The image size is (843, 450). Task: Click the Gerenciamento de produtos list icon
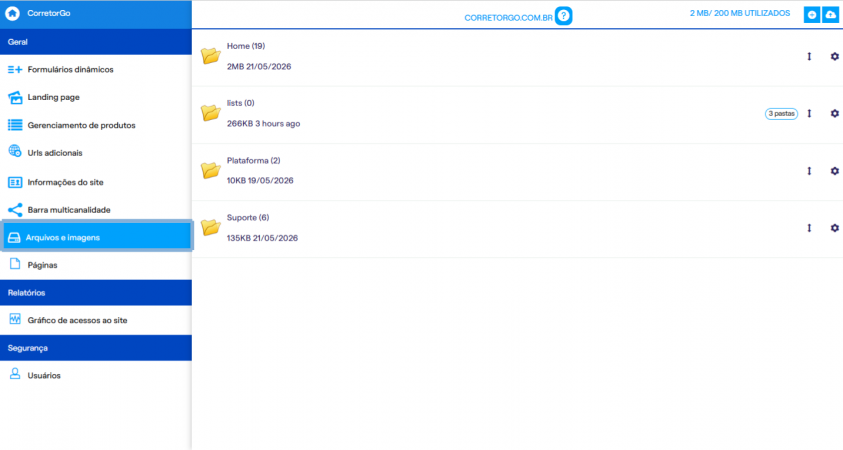(x=15, y=125)
